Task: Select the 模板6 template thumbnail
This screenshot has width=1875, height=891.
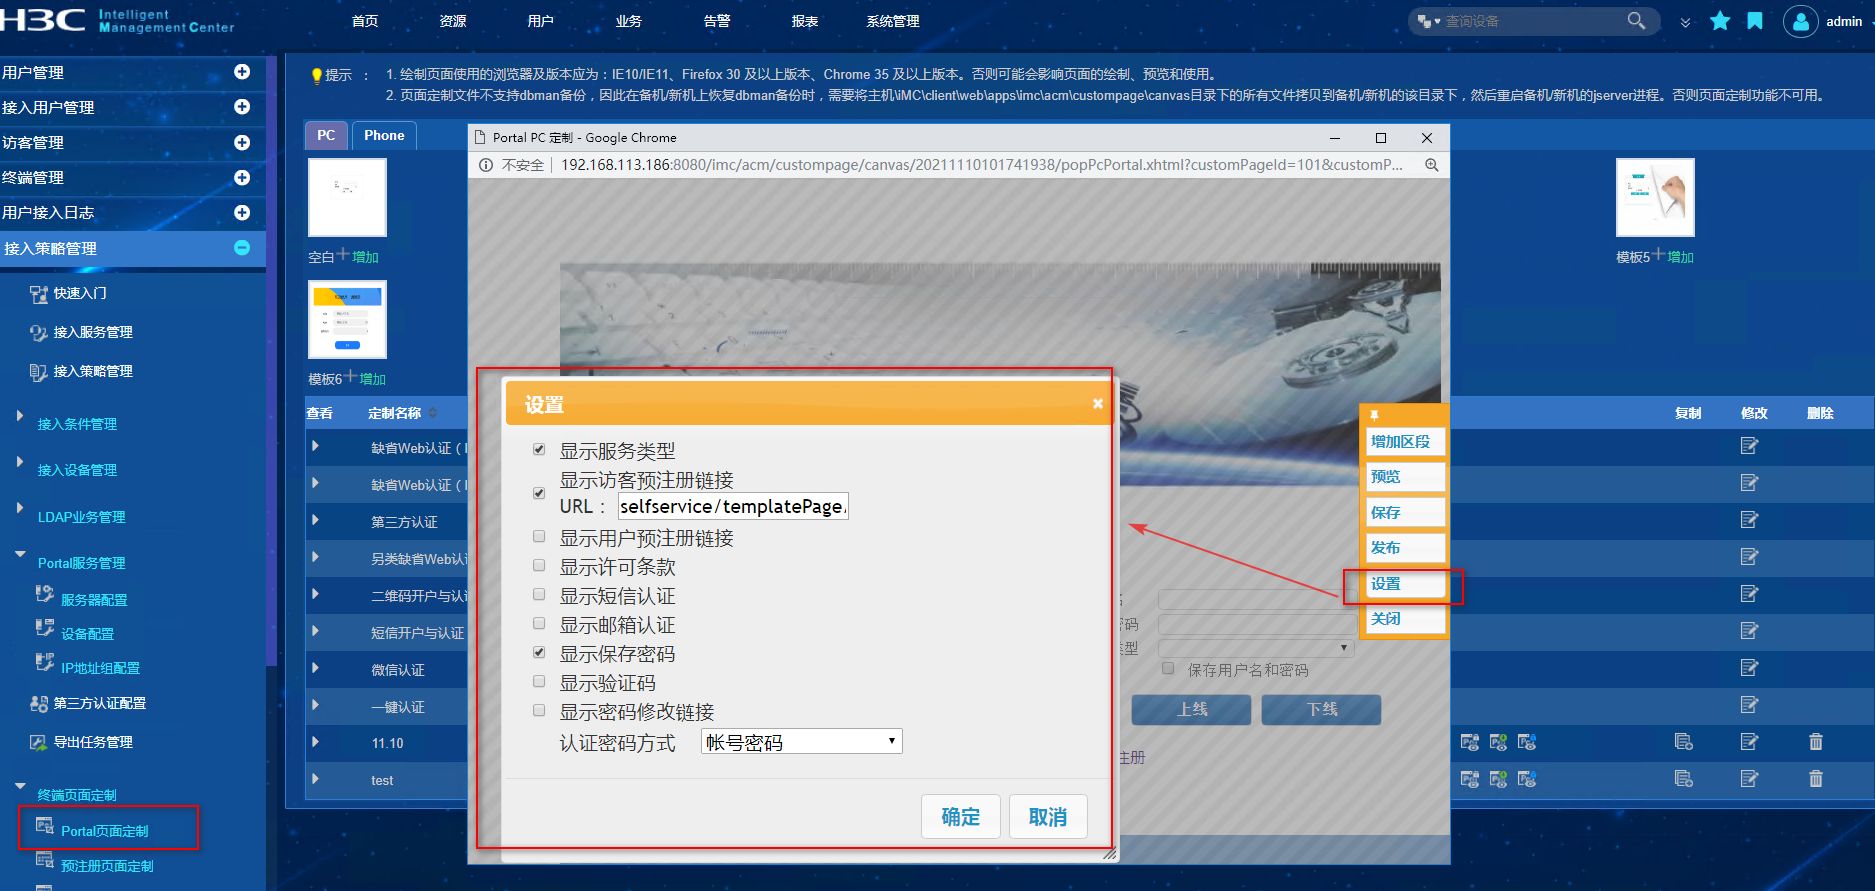Action: pos(347,320)
